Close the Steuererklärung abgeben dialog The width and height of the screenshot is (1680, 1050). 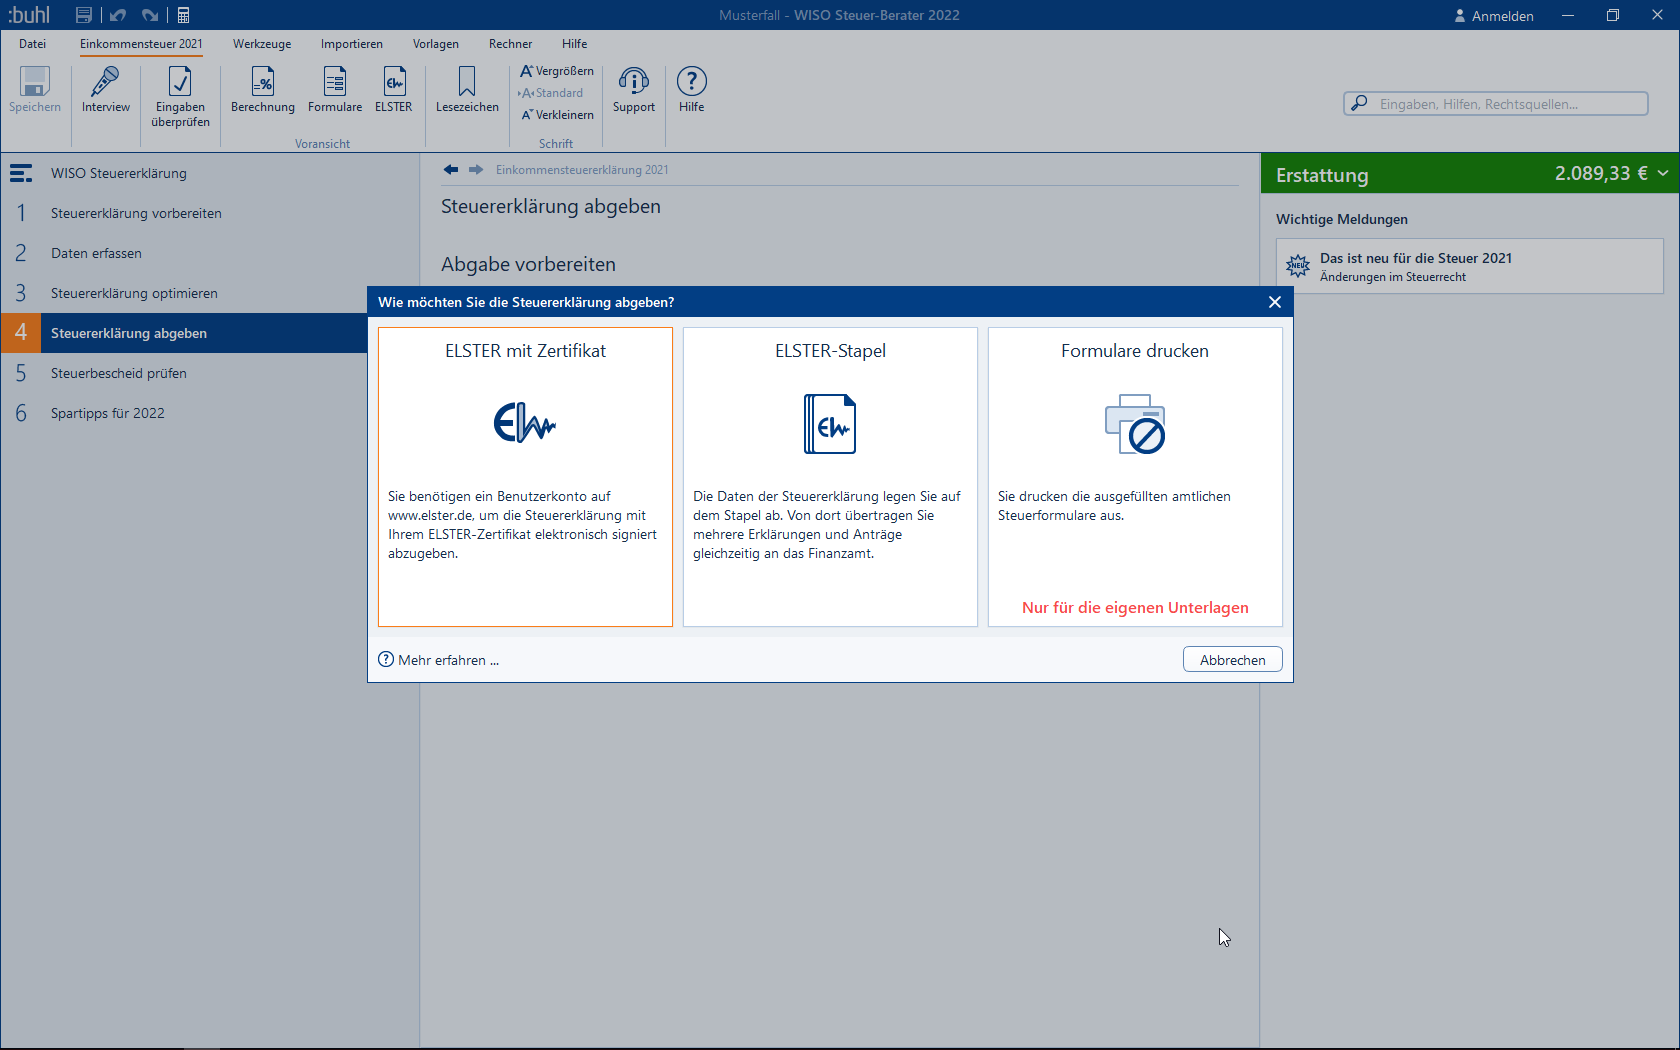tap(1275, 302)
